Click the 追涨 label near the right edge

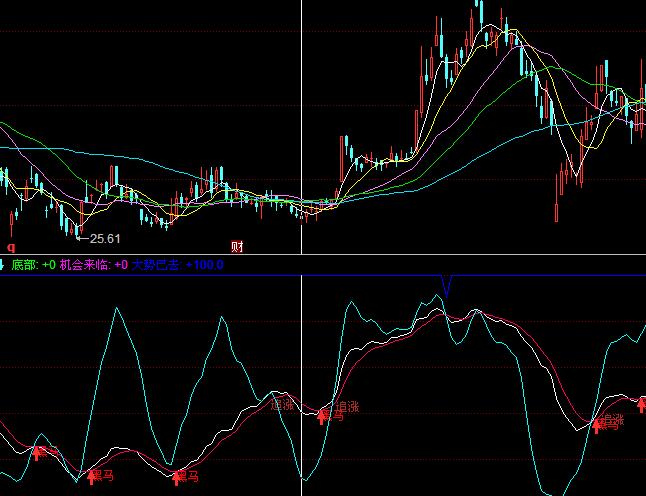pyautogui.click(x=610, y=420)
